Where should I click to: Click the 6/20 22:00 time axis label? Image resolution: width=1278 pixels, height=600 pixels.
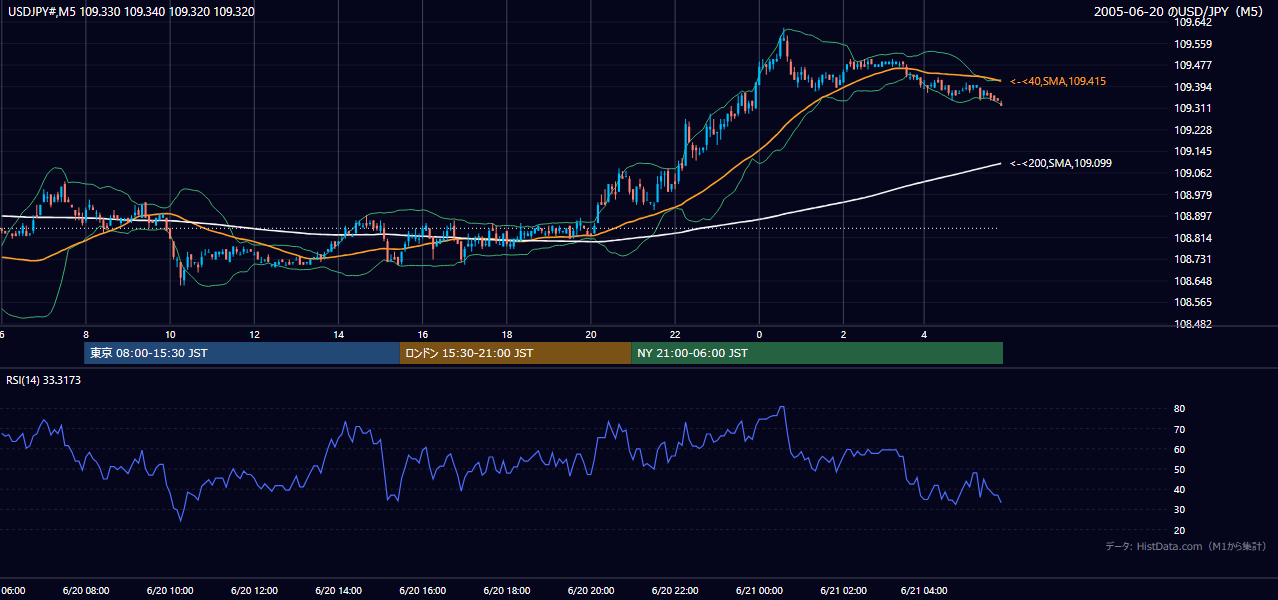pyautogui.click(x=674, y=591)
